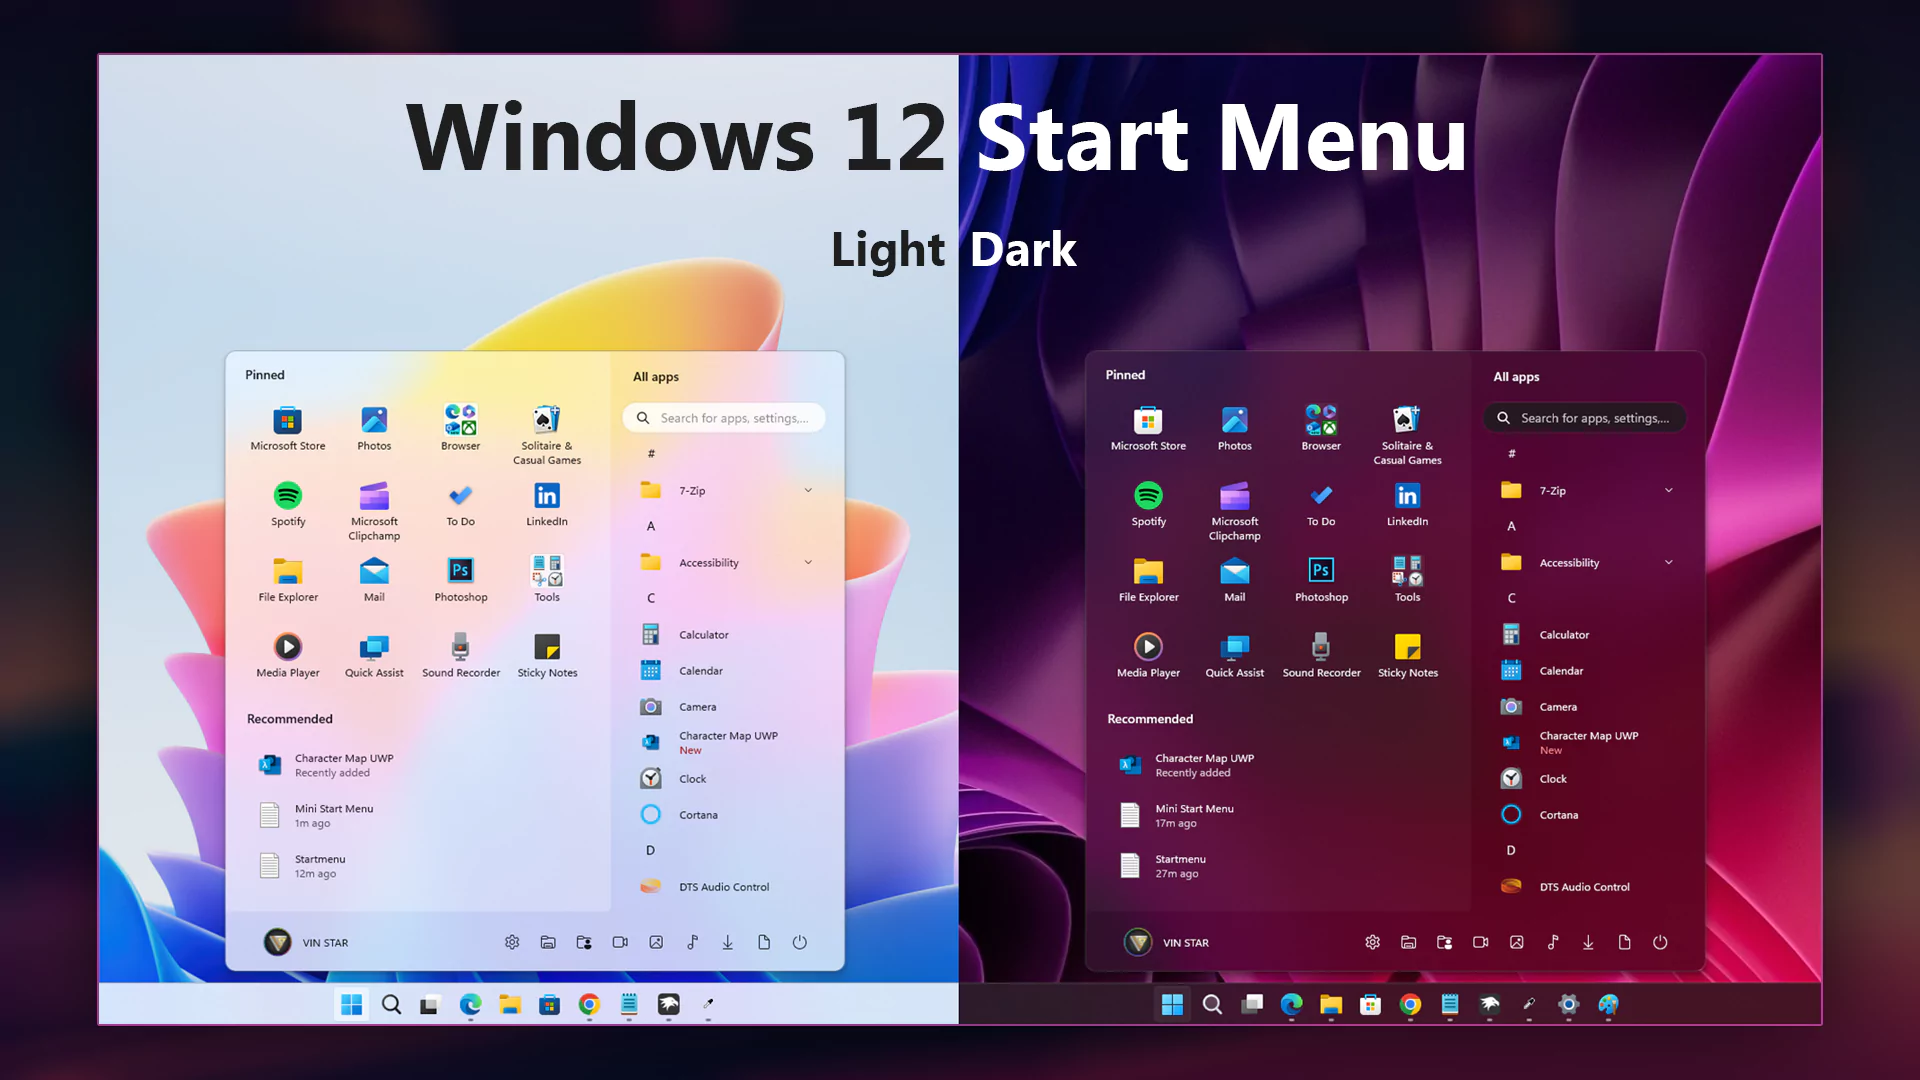Open Solitaire & Casual Games in light menu
Screen dimensions: 1920x1080
[547, 436]
